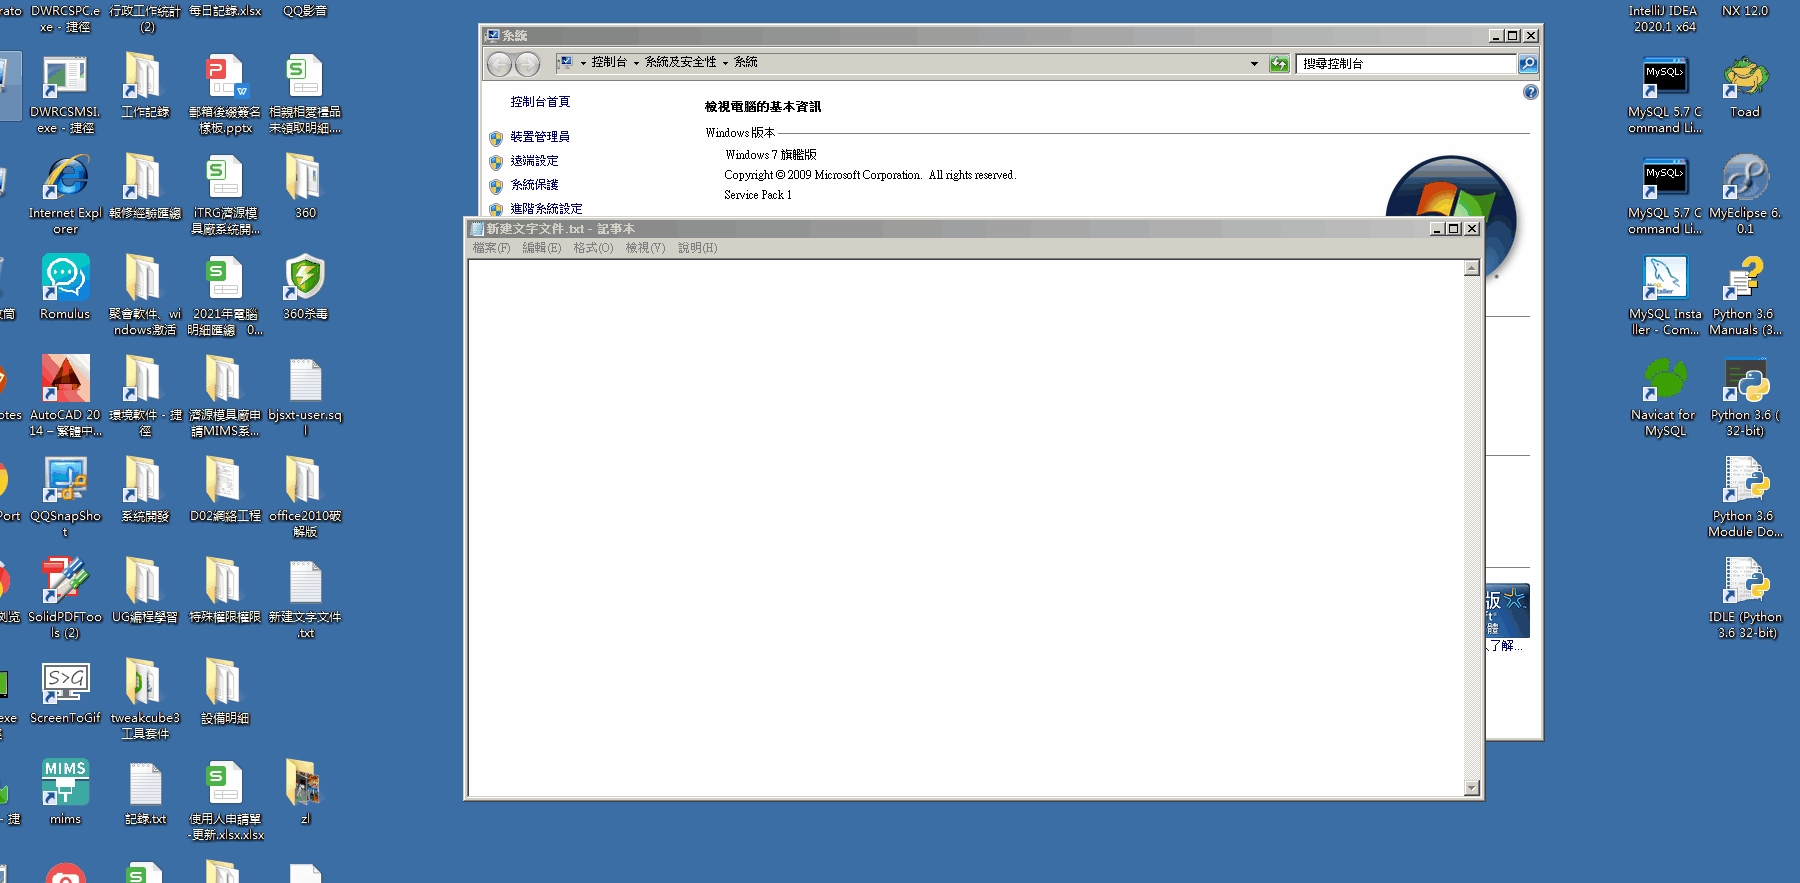The image size is (1800, 883).
Task: Open the help question mark icon
Action: pyautogui.click(x=1531, y=92)
